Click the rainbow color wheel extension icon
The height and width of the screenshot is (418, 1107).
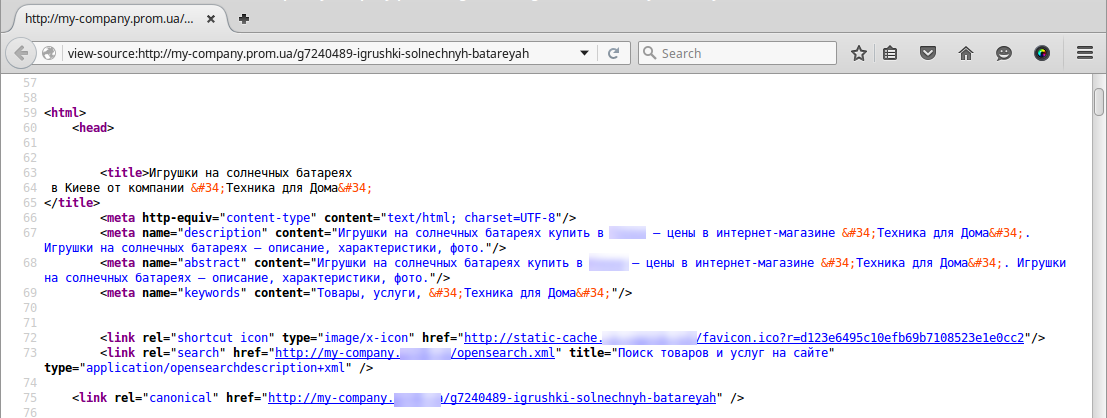coord(1042,53)
